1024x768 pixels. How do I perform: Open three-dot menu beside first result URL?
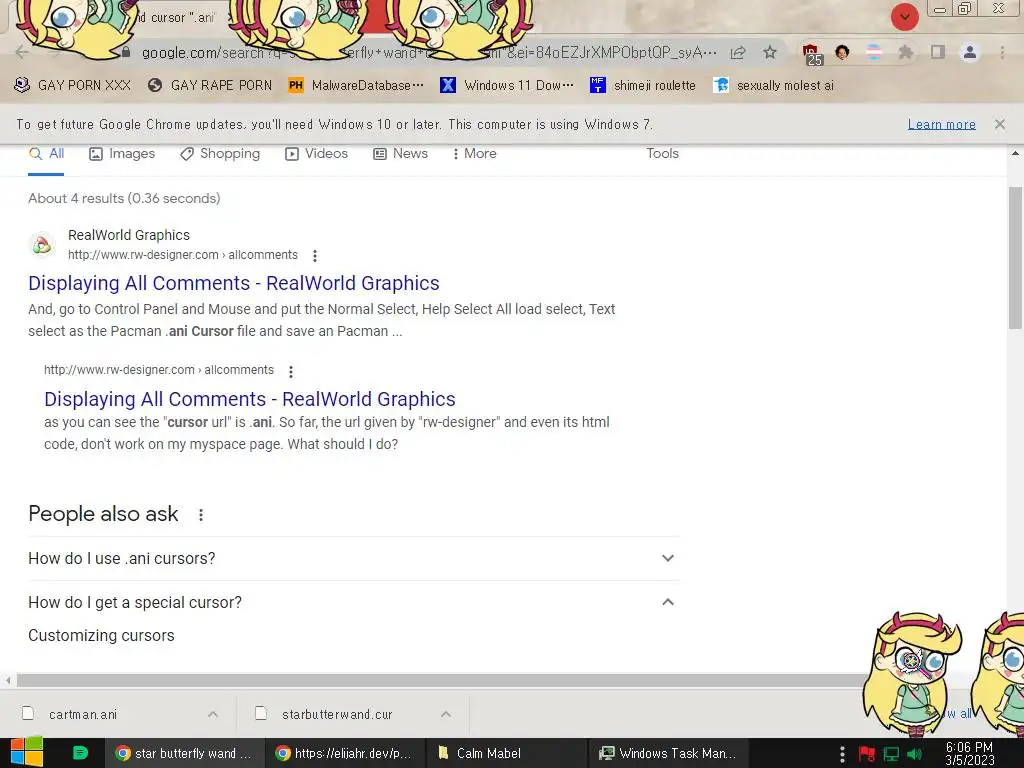(x=315, y=255)
